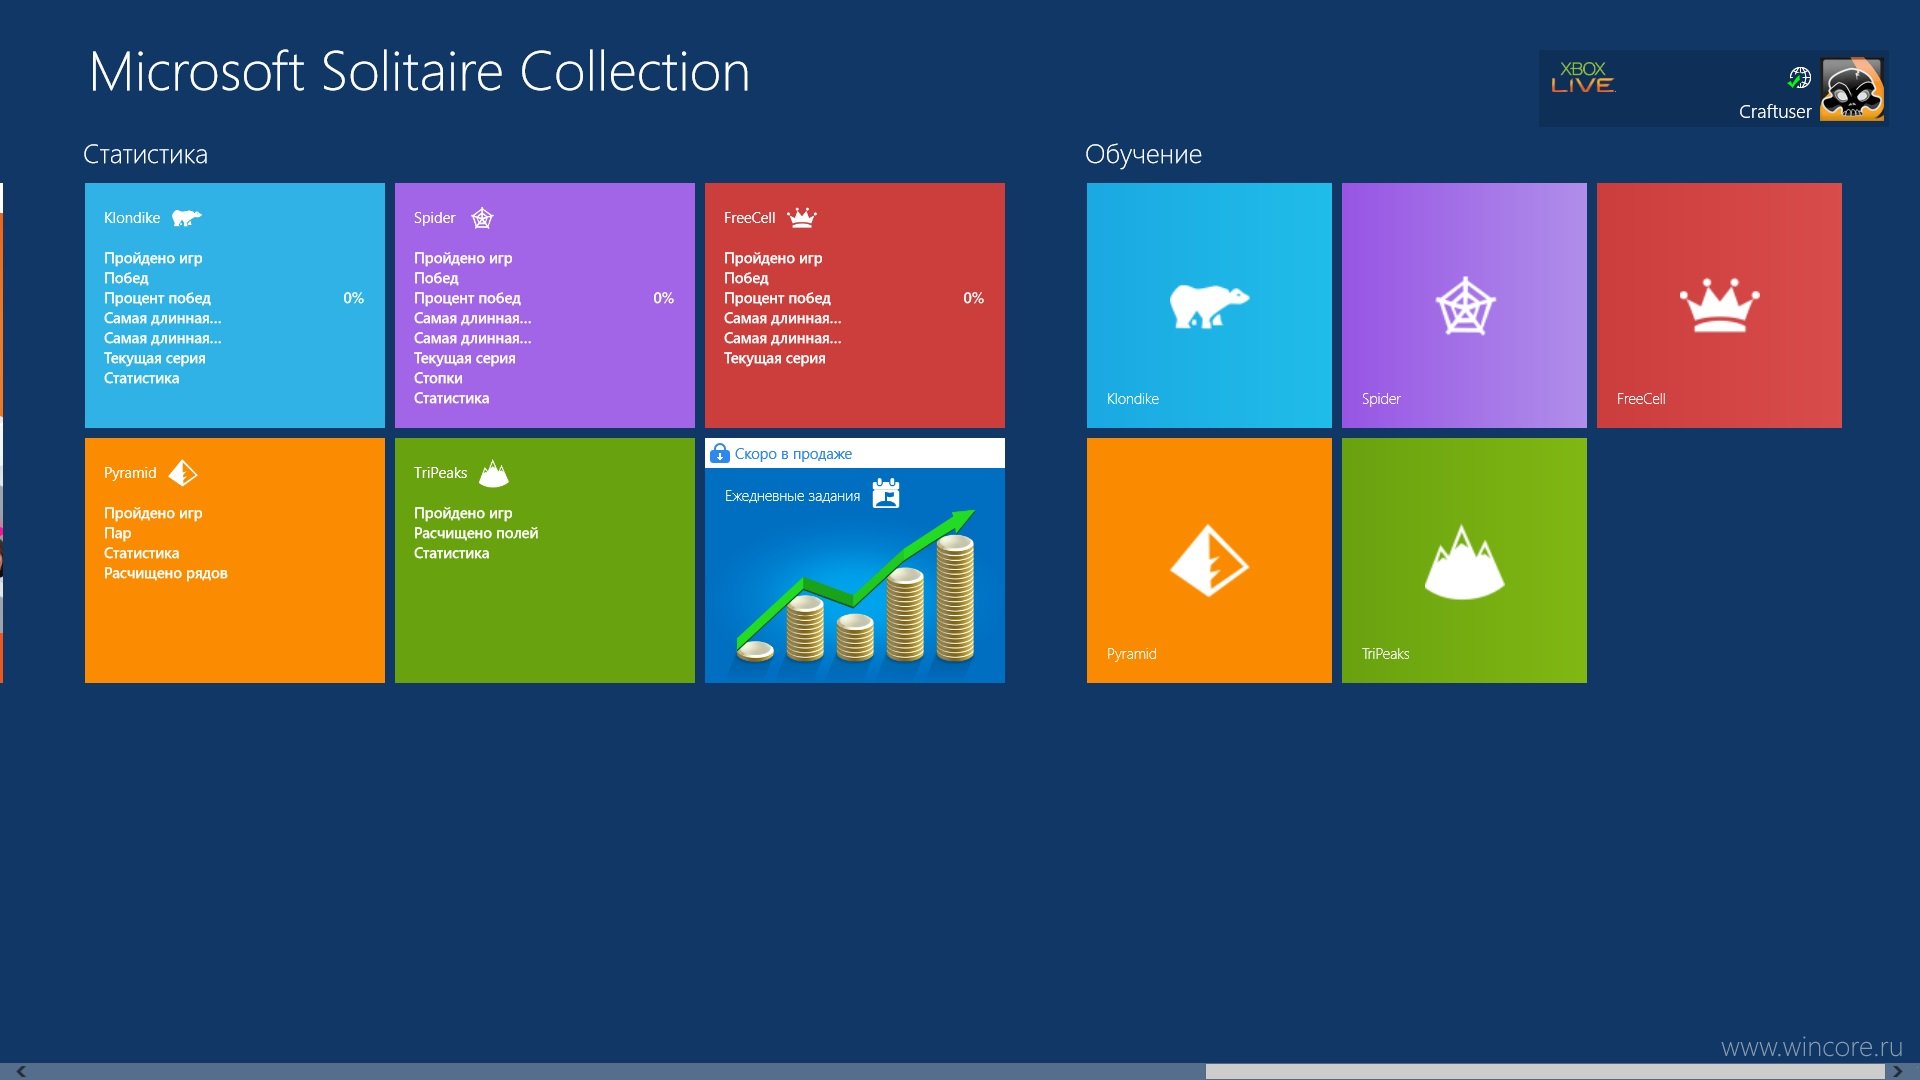Viewport: 1920px width, 1080px height.
Task: Open Статистика link in Spider tile
Action: 452,398
